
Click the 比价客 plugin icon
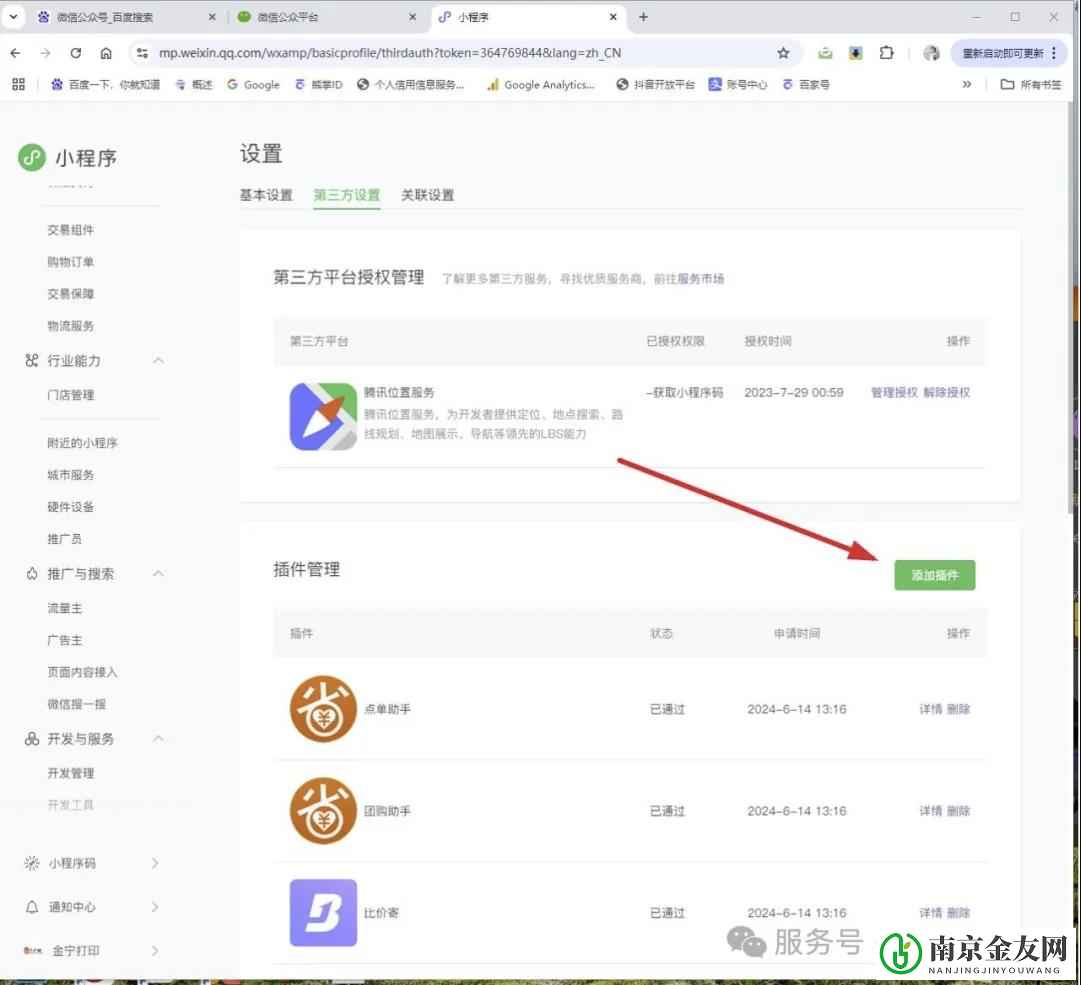coord(322,912)
